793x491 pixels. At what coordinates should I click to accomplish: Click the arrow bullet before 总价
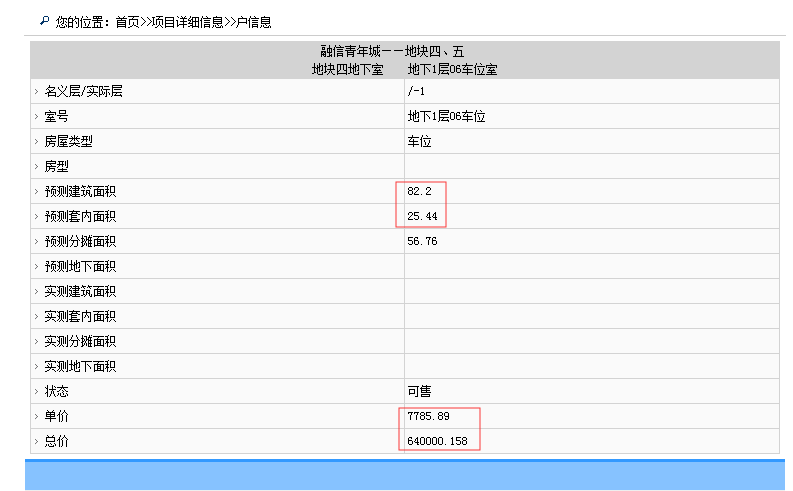36,441
